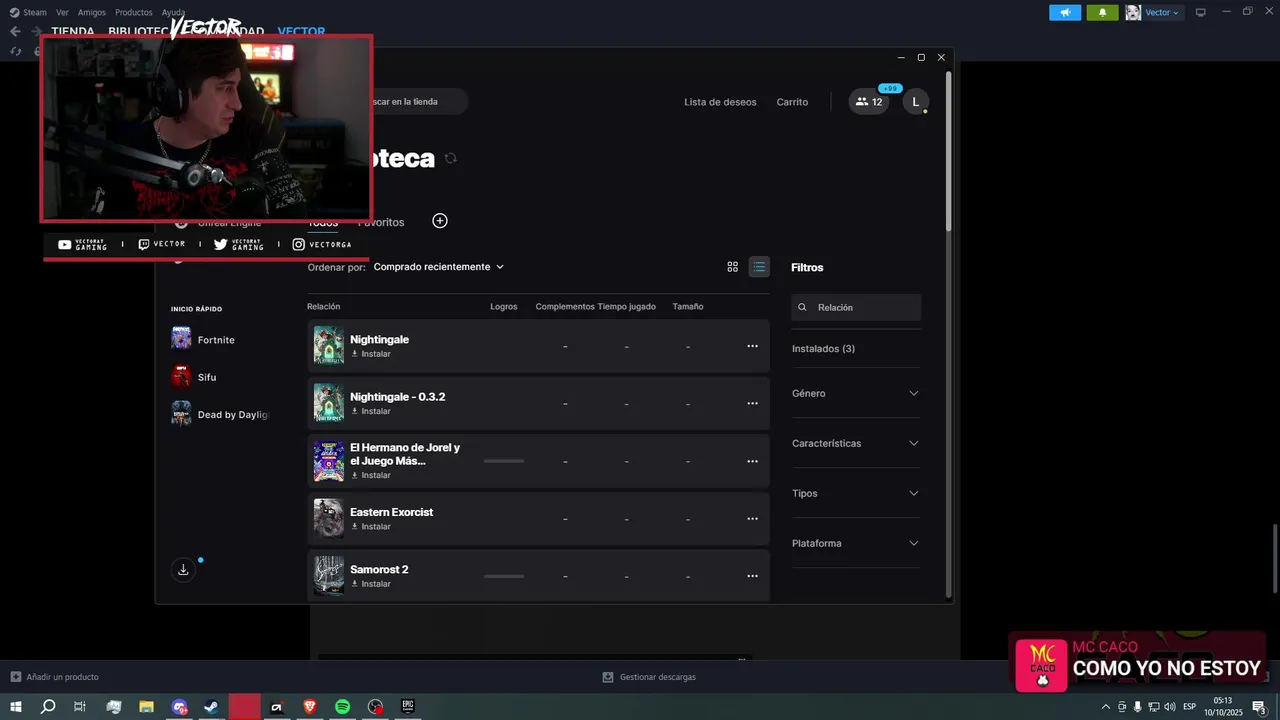The height and width of the screenshot is (720, 1280).
Task: Open options menu for Nightingale - 0.3.2
Action: coord(752,403)
